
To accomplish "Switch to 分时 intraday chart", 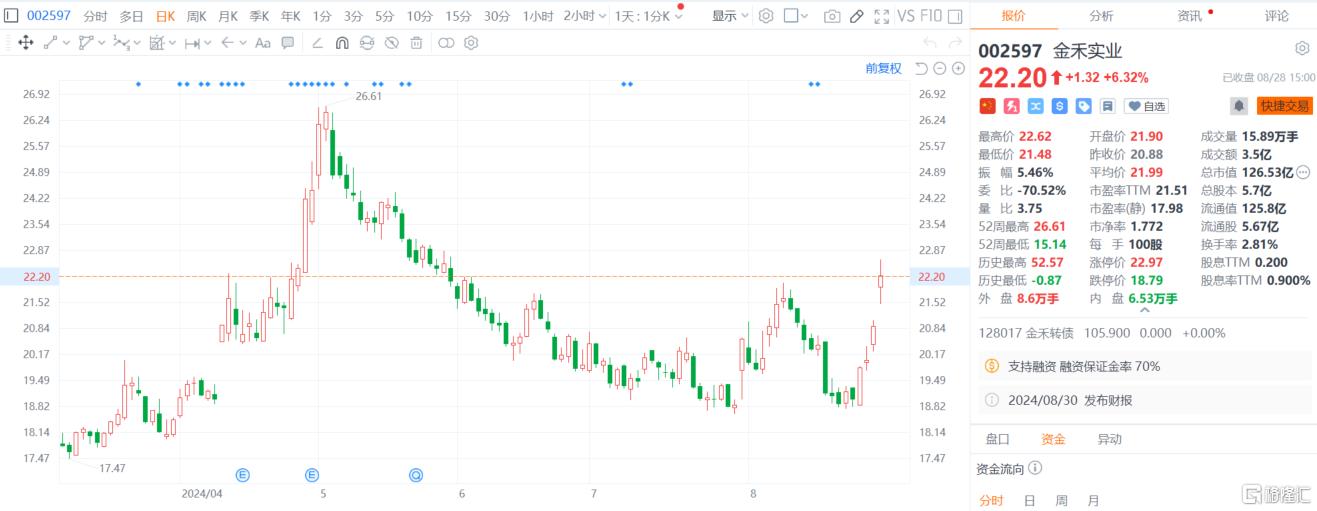I will [x=95, y=16].
